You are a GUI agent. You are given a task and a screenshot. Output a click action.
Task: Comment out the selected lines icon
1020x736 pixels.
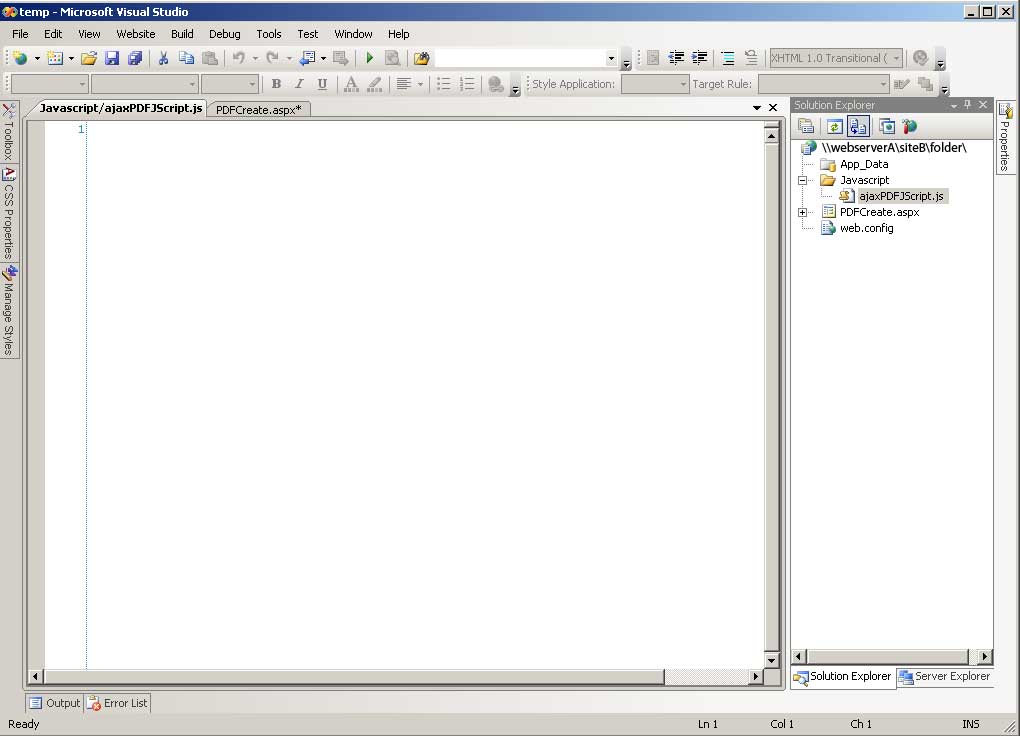728,58
